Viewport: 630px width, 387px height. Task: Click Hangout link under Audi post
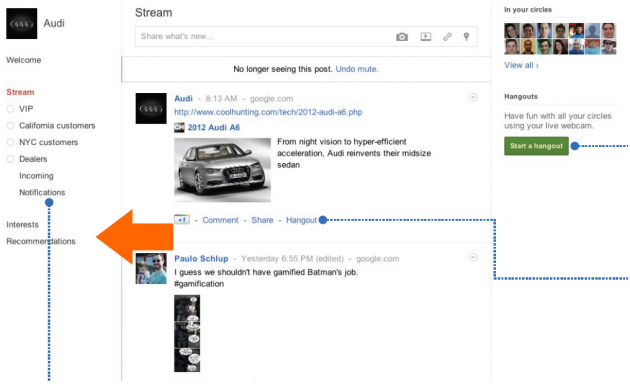(x=301, y=220)
